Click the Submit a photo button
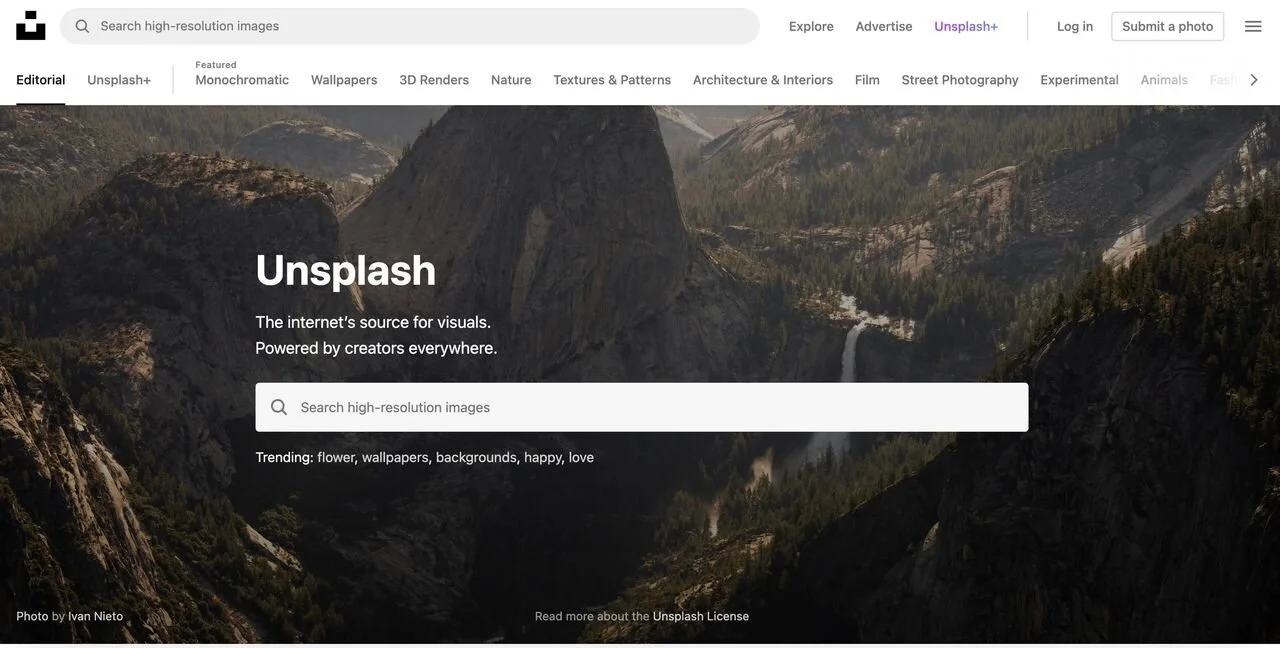 pyautogui.click(x=1168, y=26)
